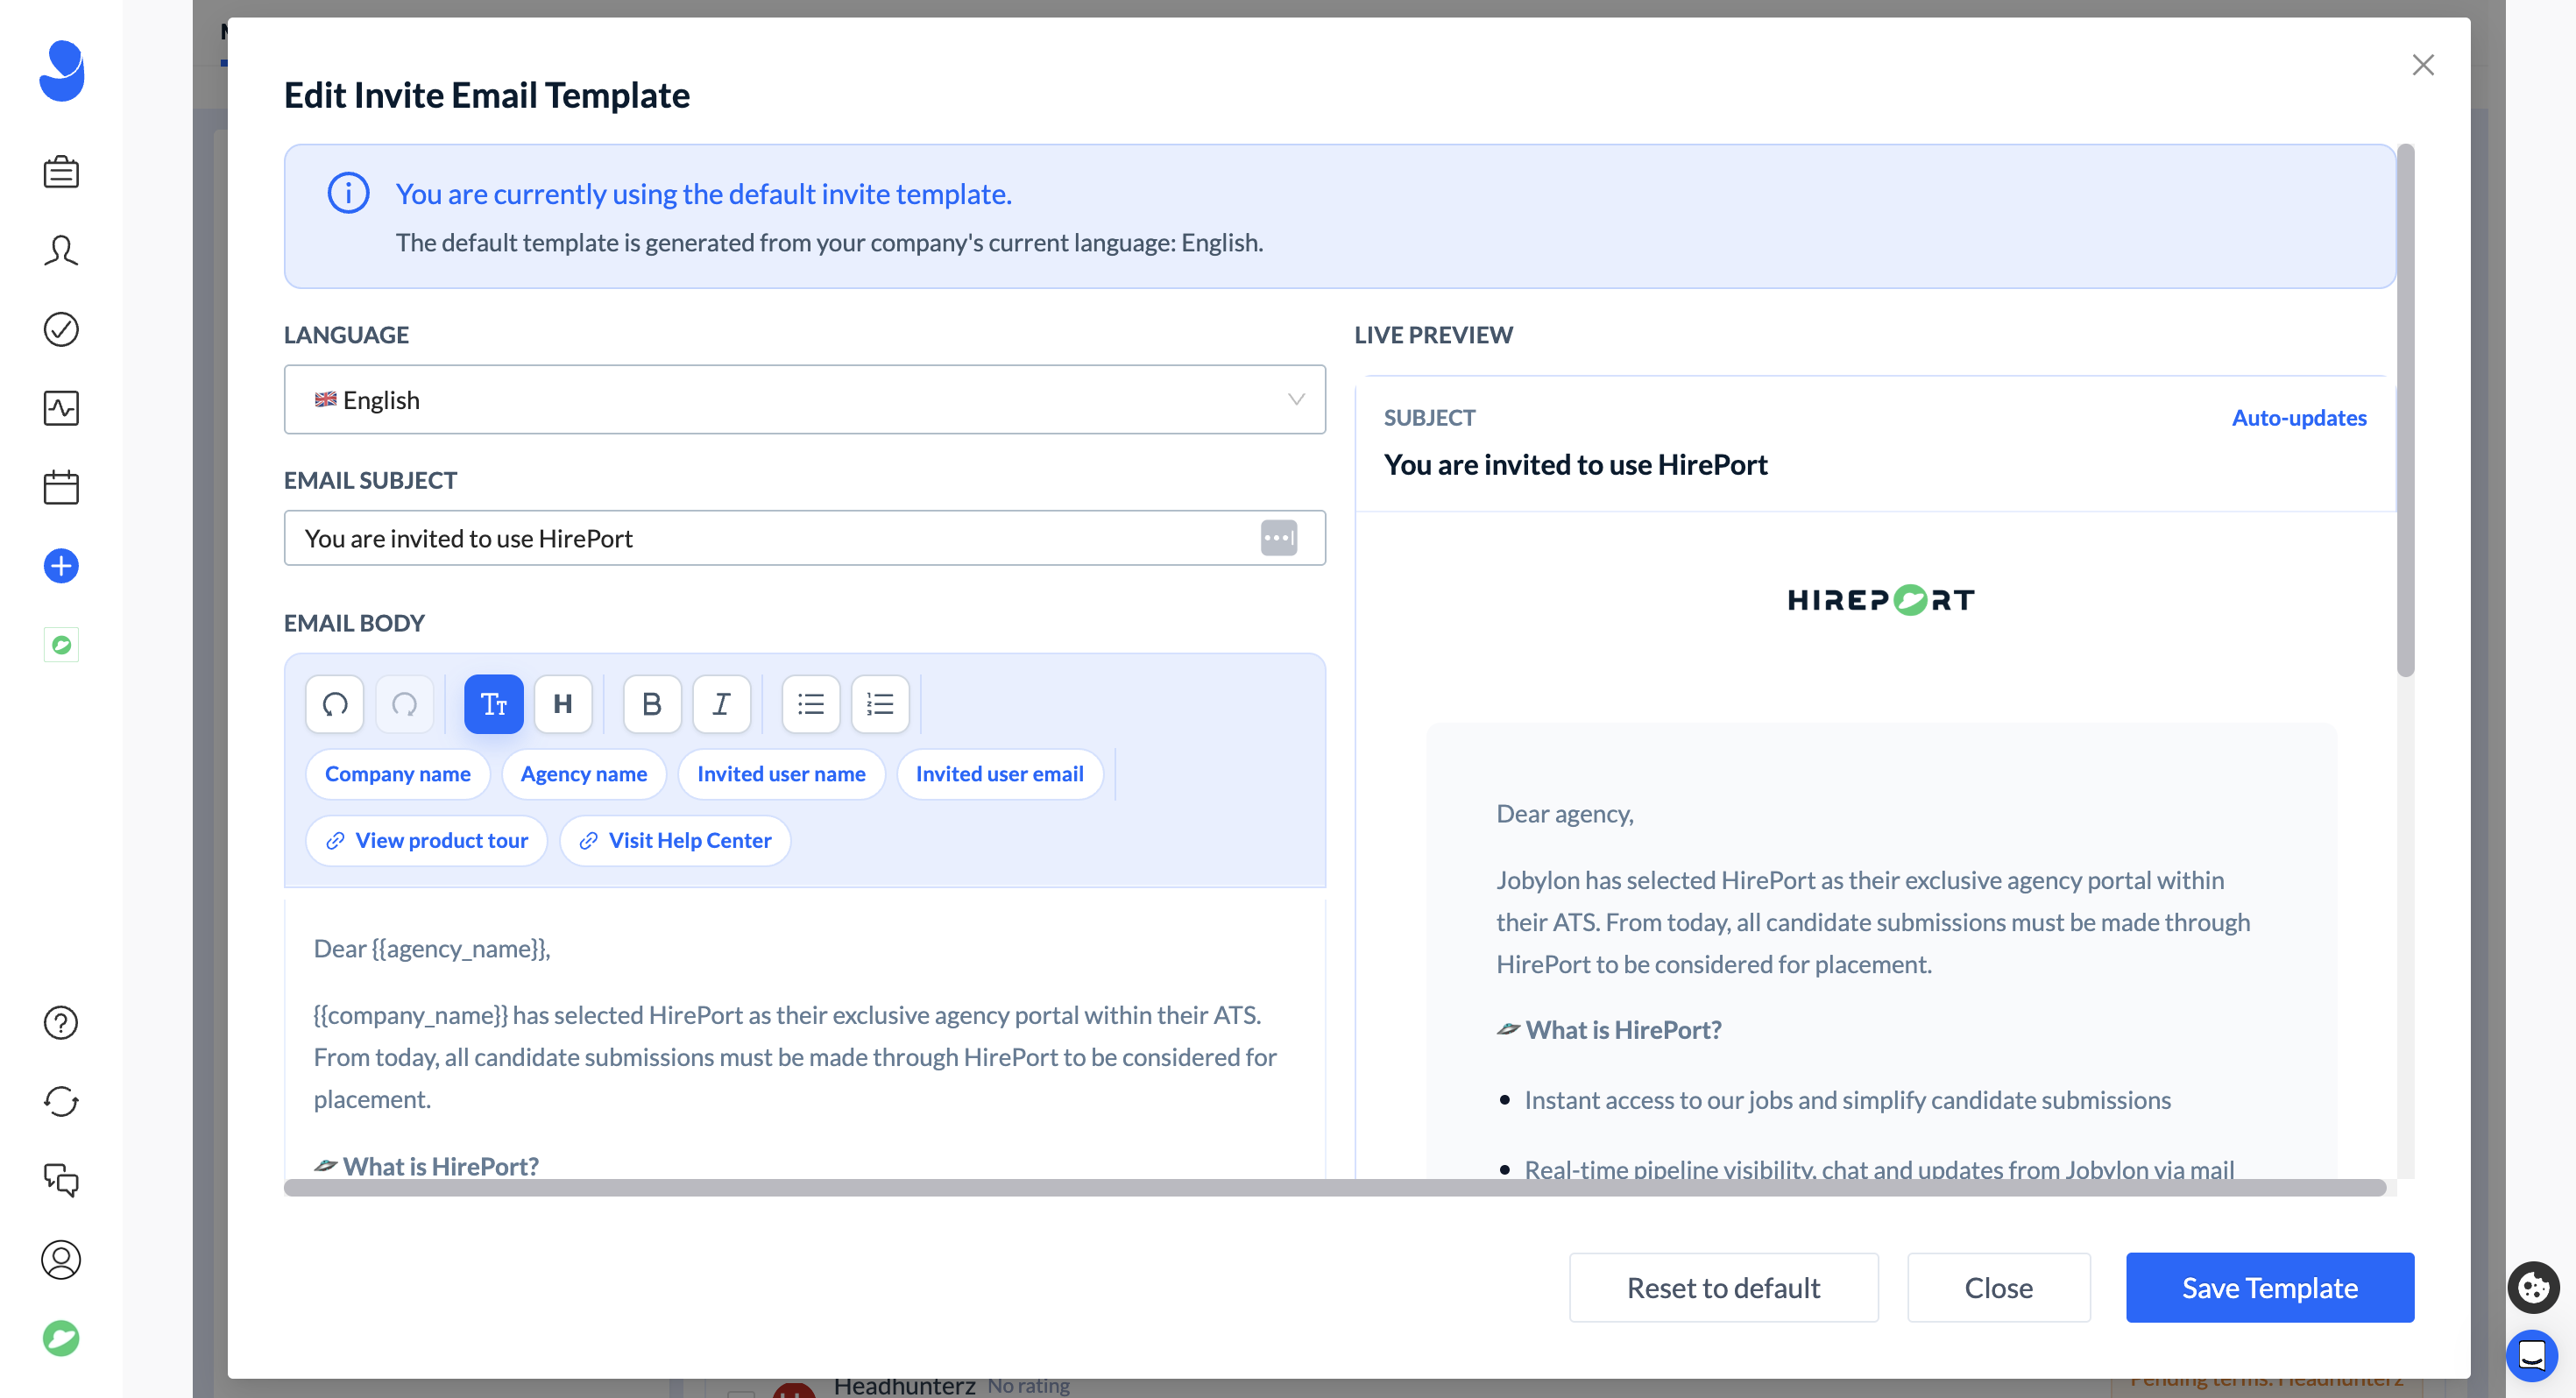This screenshot has width=2576, height=1398.
Task: Click the Save Template button
Action: pos(2270,1288)
